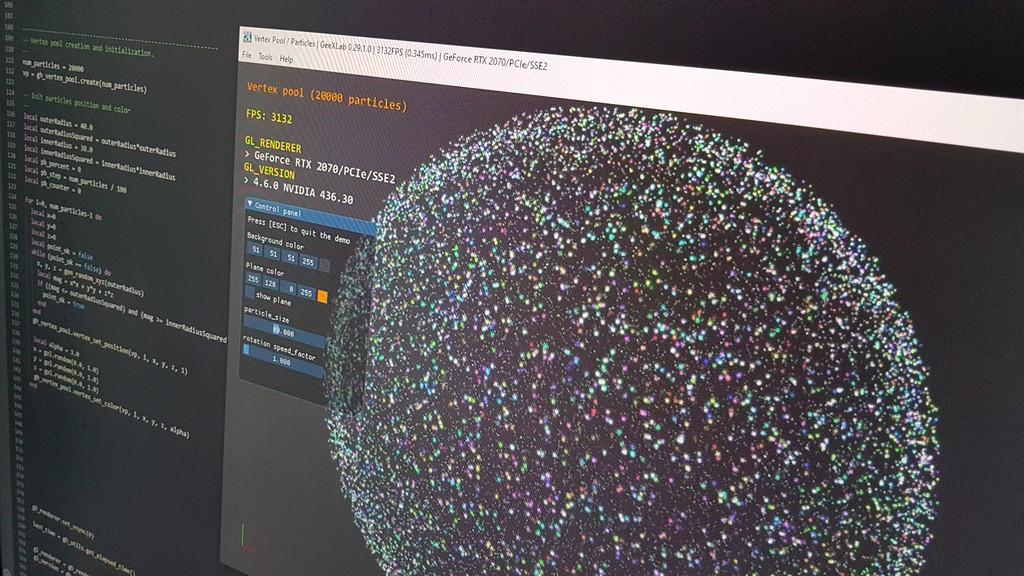Screen dimensions: 1024x576
Task: Select the Plane color alpha 255 field
Action: tap(306, 292)
